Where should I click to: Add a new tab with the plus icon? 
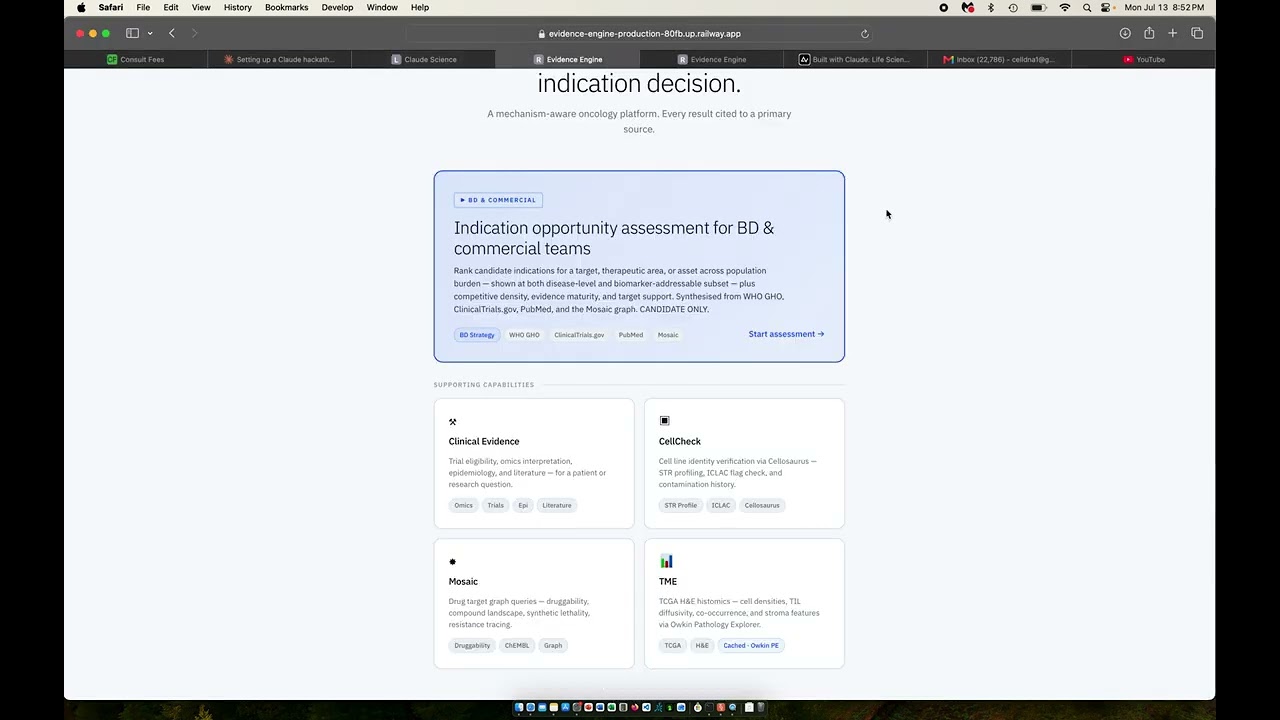(x=1173, y=33)
